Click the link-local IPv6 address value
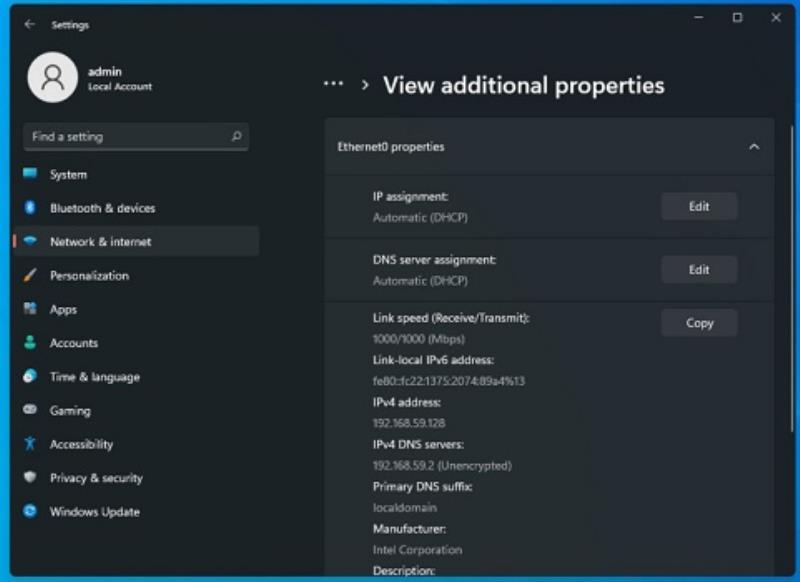The height and width of the screenshot is (582, 800). pyautogui.click(x=448, y=381)
